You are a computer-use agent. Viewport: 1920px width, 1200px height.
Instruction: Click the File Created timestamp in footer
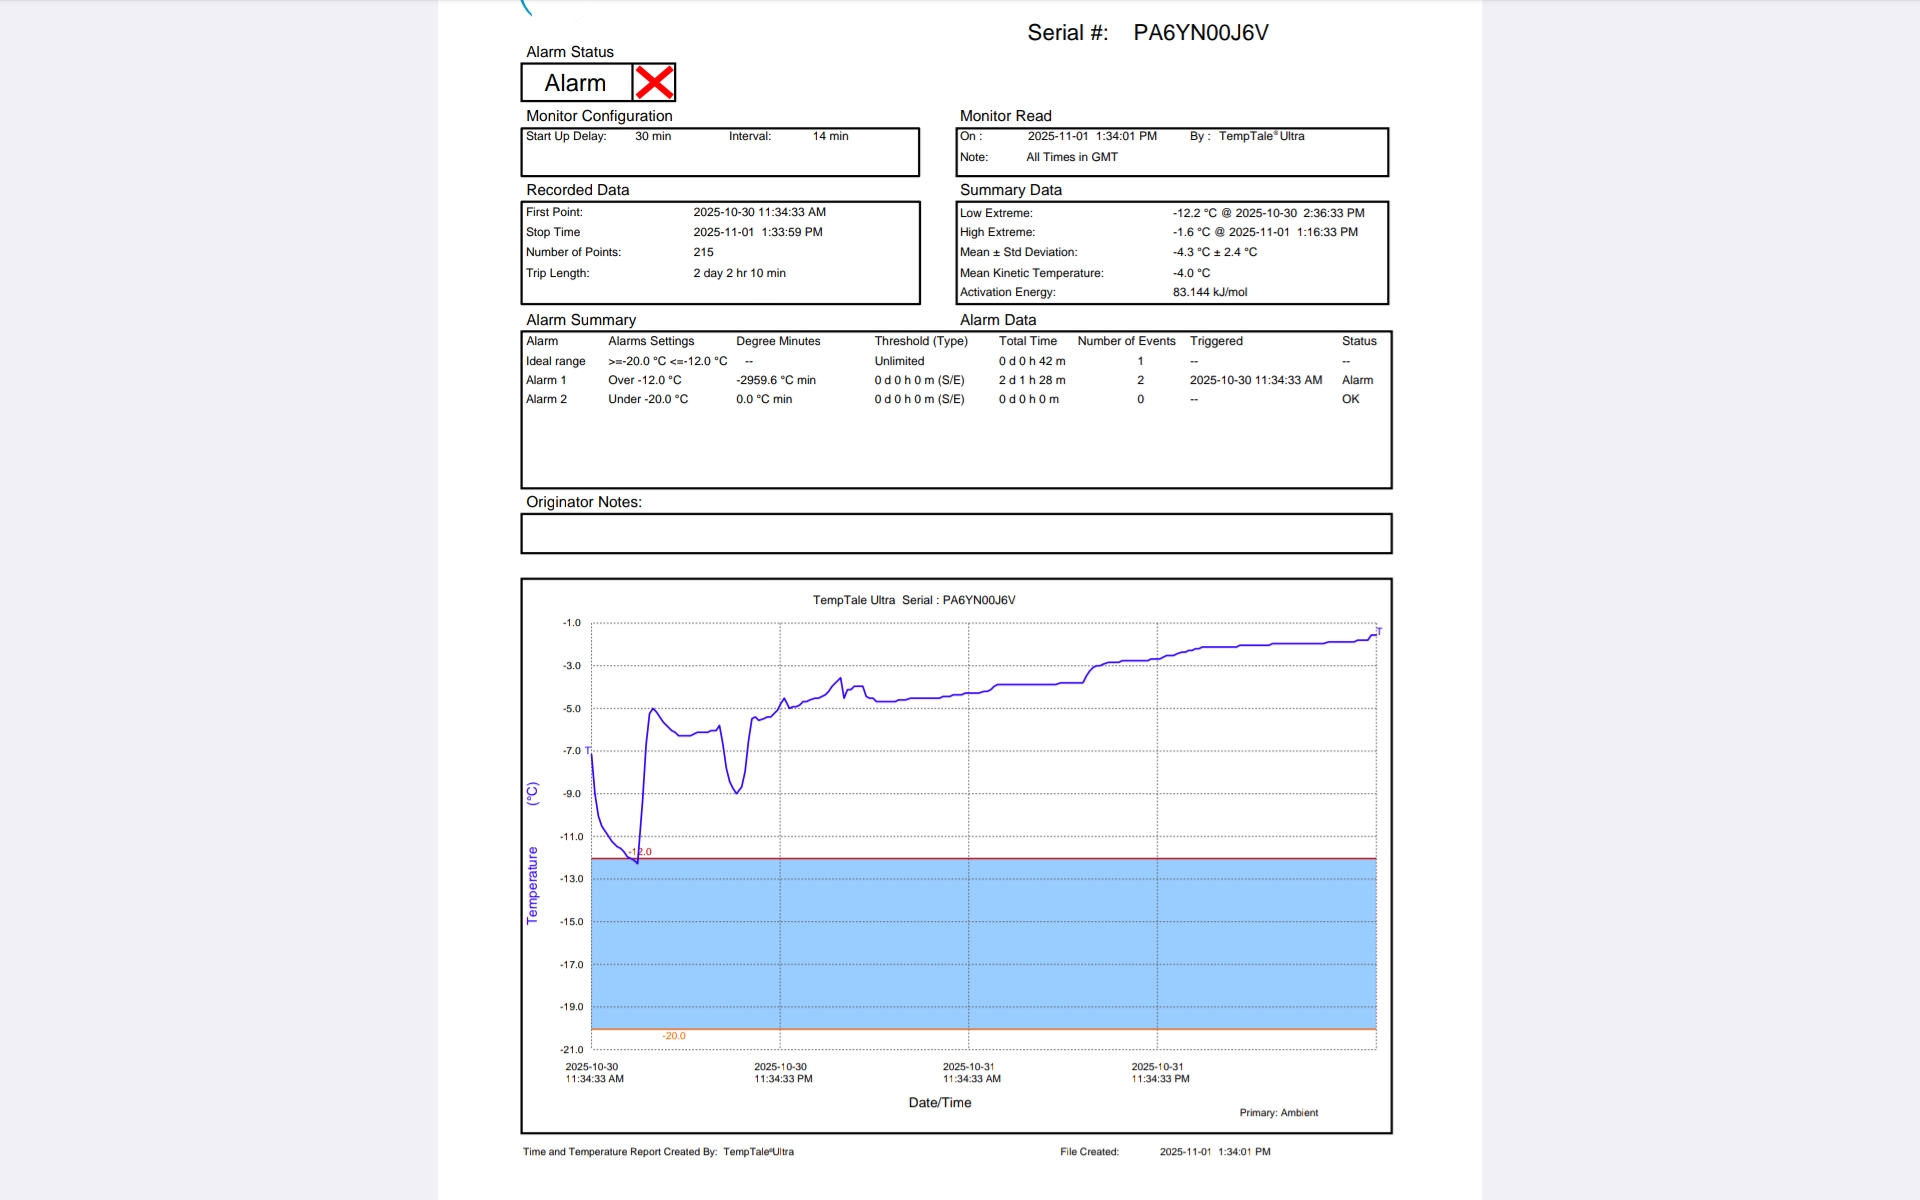(1214, 1152)
